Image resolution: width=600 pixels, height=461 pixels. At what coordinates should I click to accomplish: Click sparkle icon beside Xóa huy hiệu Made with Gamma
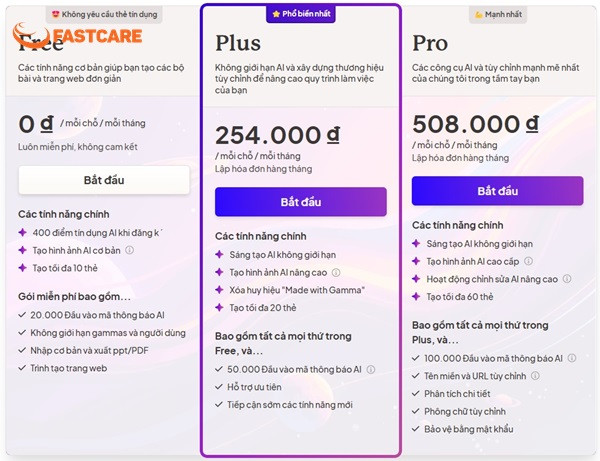[x=219, y=290]
